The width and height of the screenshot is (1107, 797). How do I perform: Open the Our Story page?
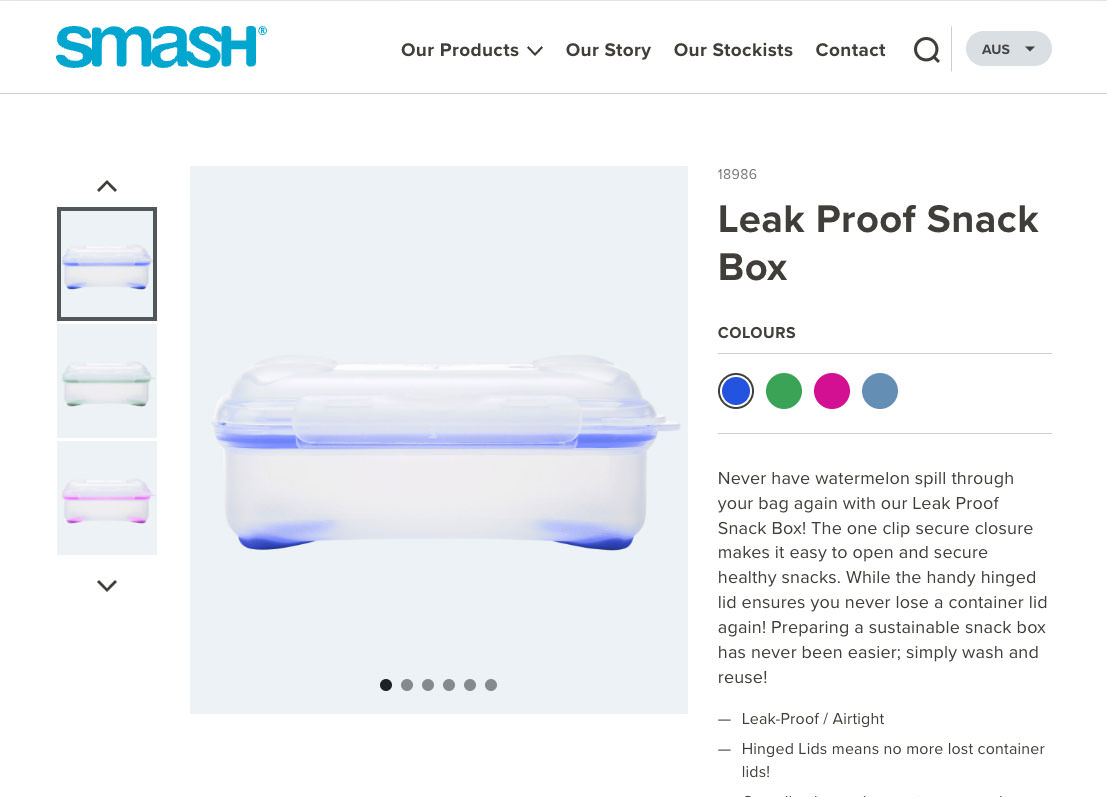point(608,50)
